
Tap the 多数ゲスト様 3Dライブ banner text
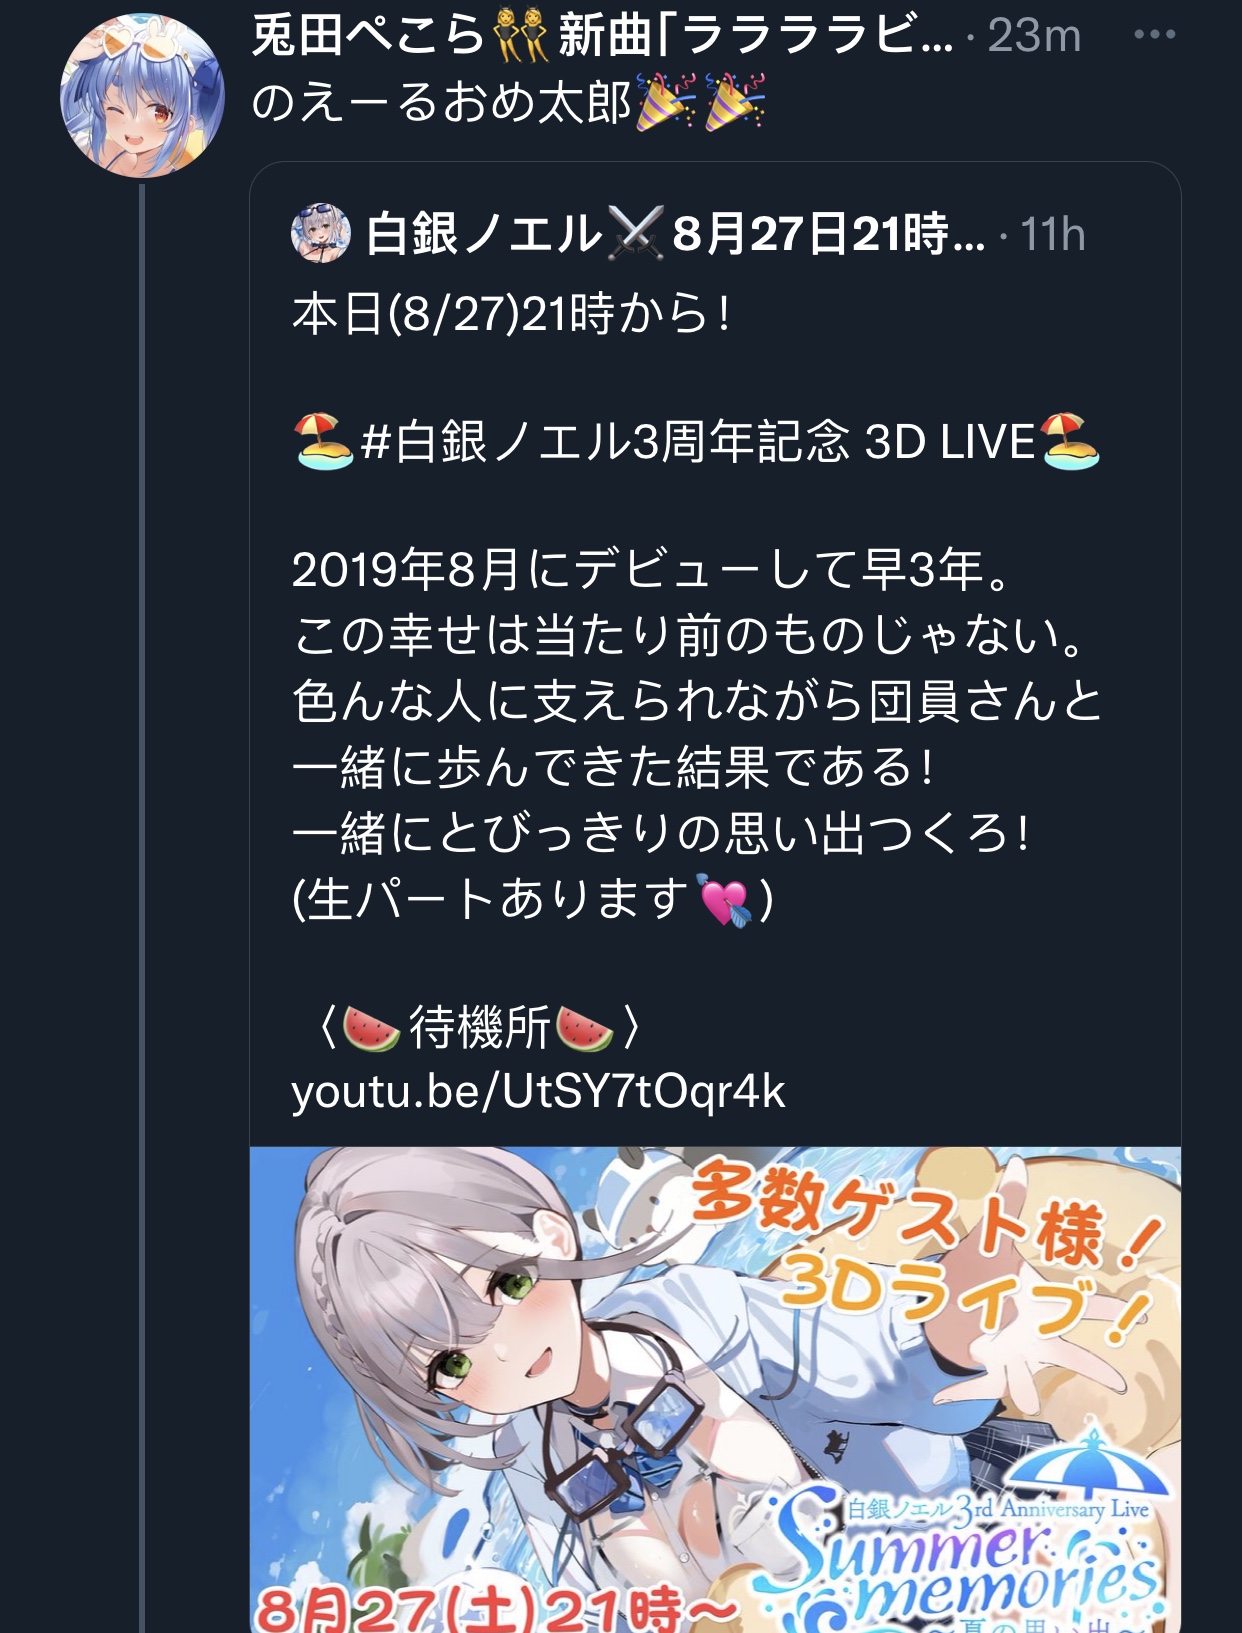[x=925, y=1248]
